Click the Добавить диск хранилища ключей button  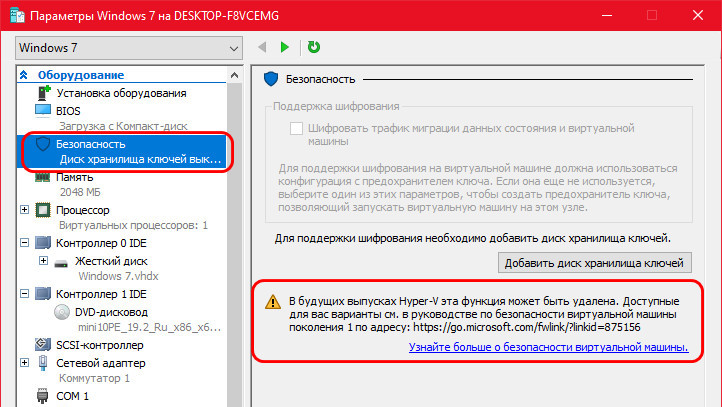[x=594, y=263]
